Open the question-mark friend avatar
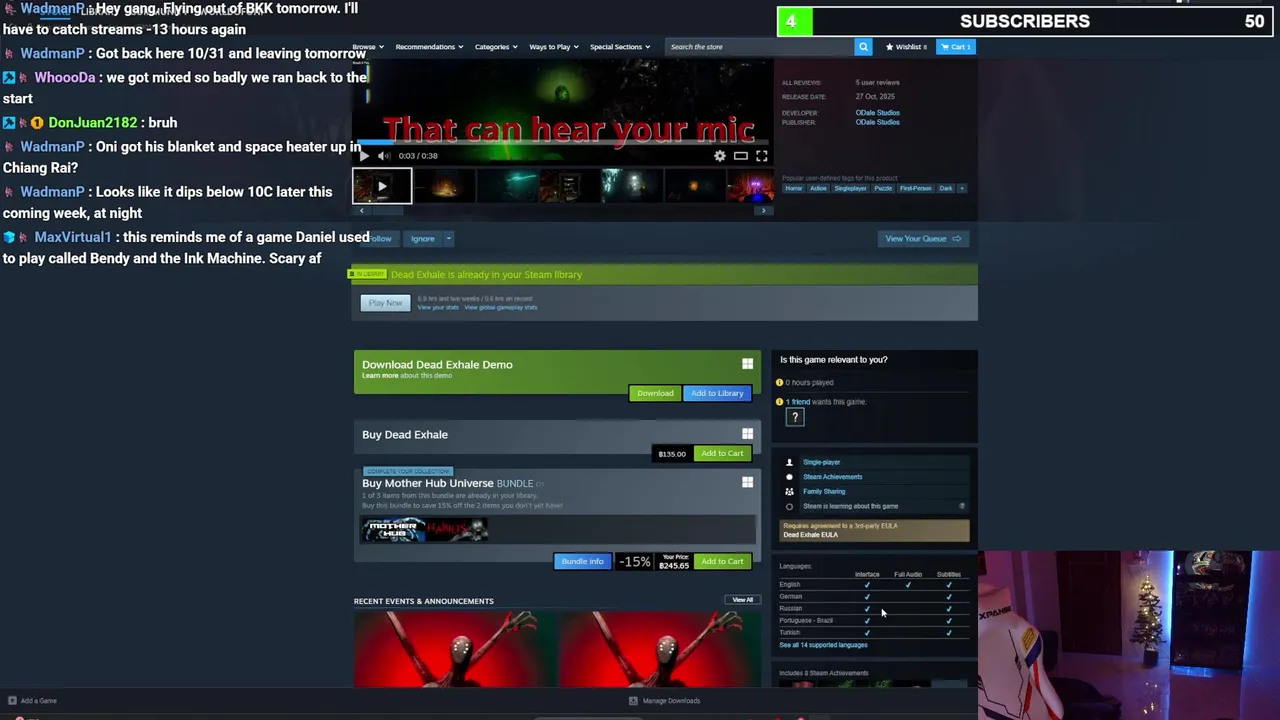Image resolution: width=1280 pixels, height=720 pixels. 795,418
